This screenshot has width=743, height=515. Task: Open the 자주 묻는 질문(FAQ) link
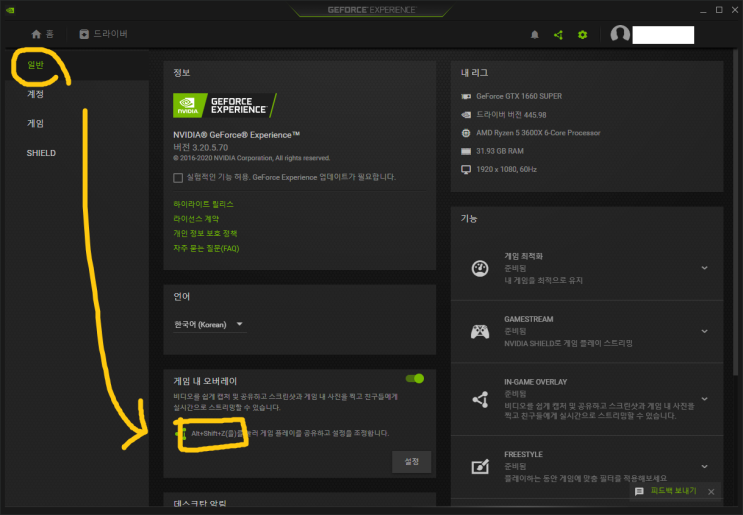click(206, 248)
